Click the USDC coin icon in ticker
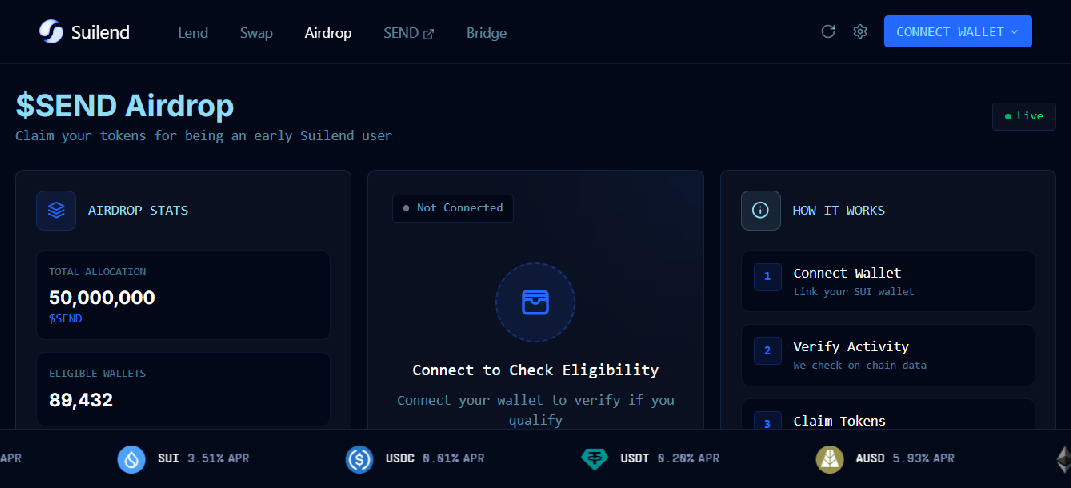The width and height of the screenshot is (1071, 488). click(359, 459)
